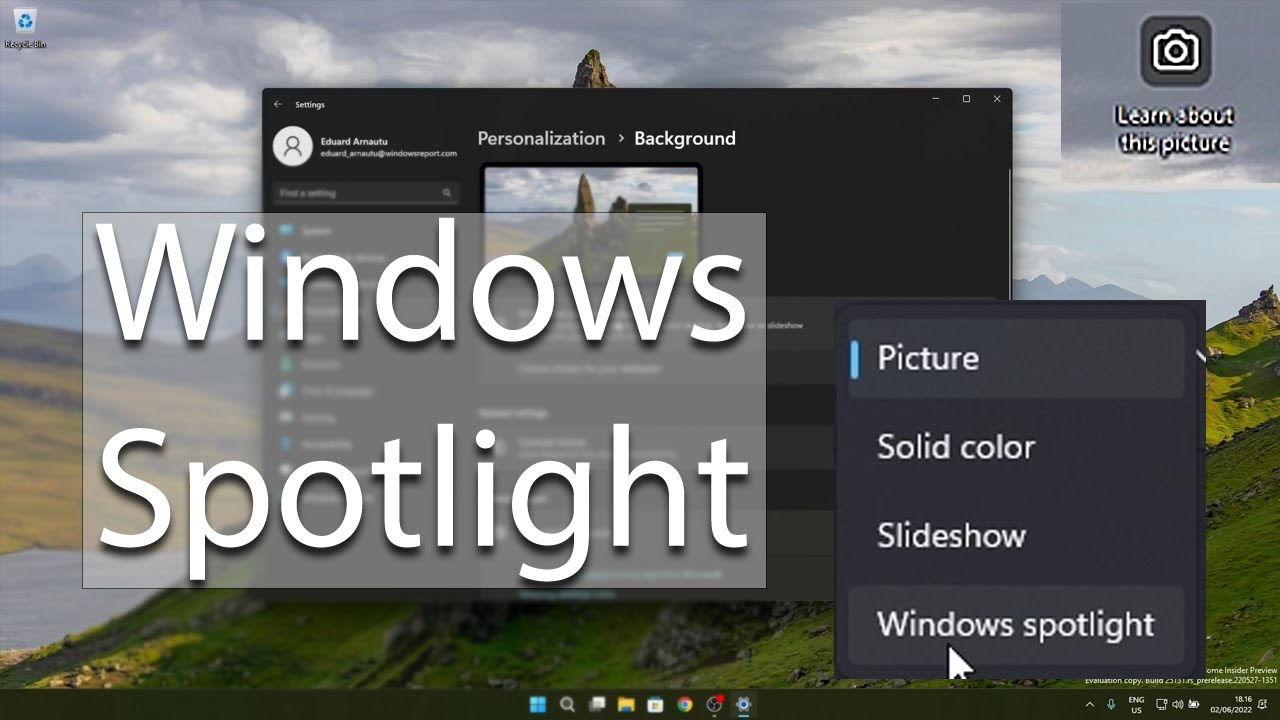Launch File Explorer from the taskbar
This screenshot has width=1280, height=720.
626,704
